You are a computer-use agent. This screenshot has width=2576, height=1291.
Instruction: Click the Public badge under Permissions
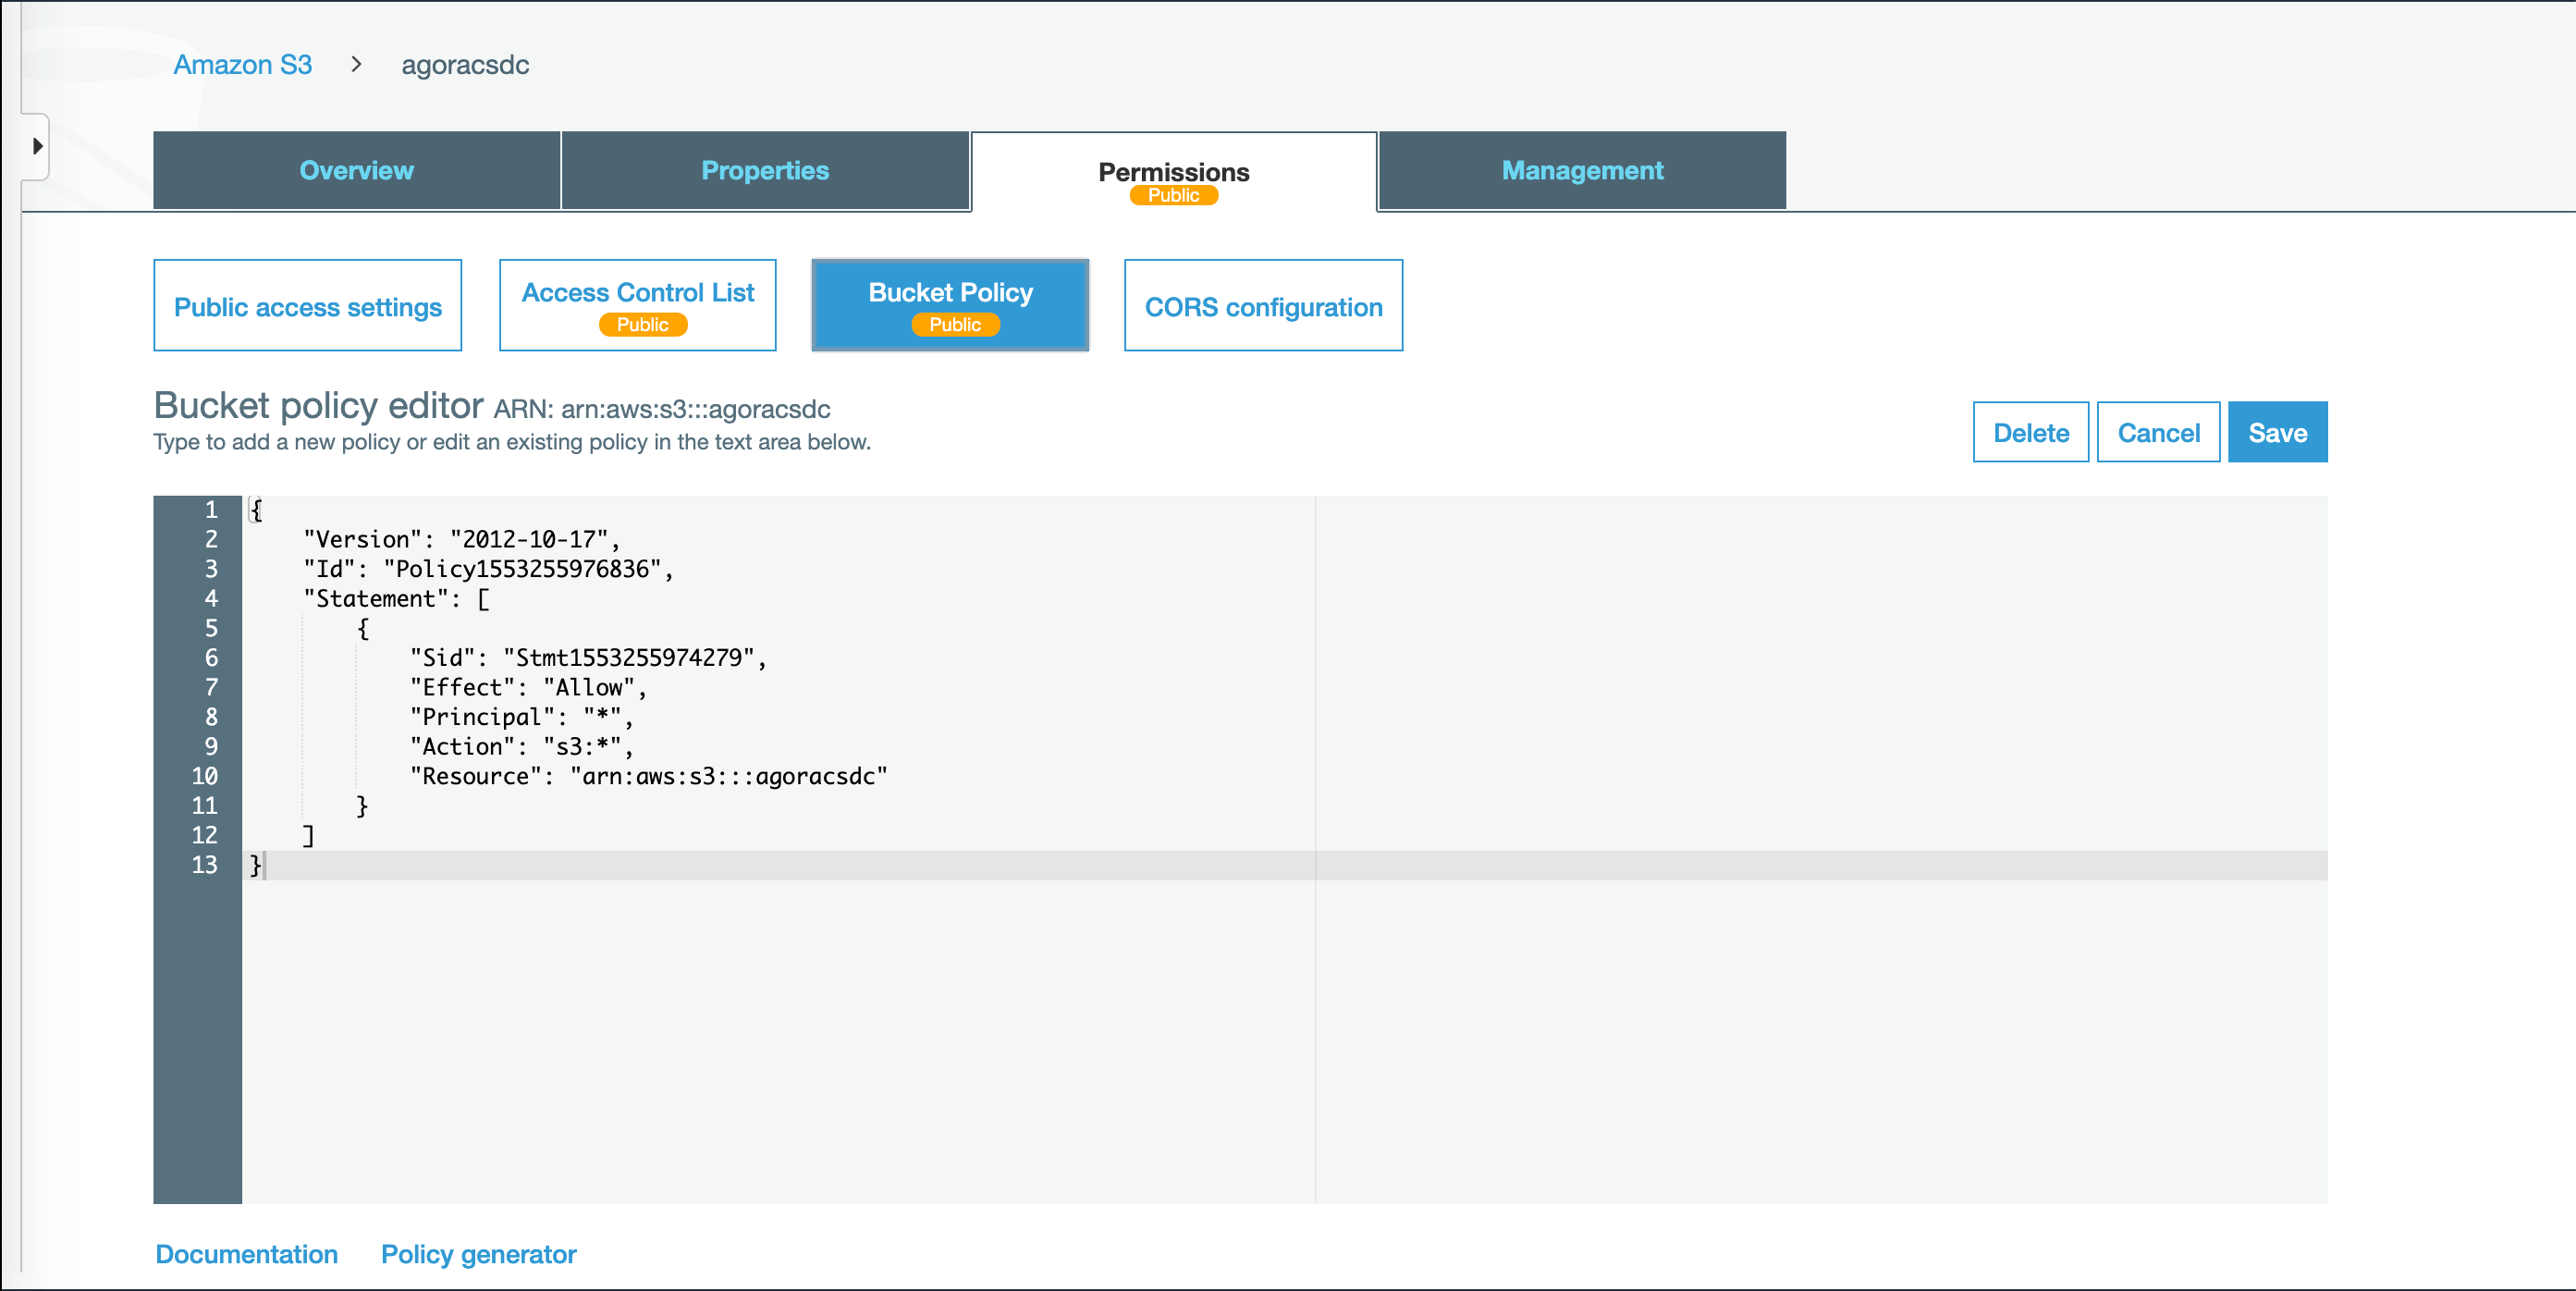pos(1172,196)
